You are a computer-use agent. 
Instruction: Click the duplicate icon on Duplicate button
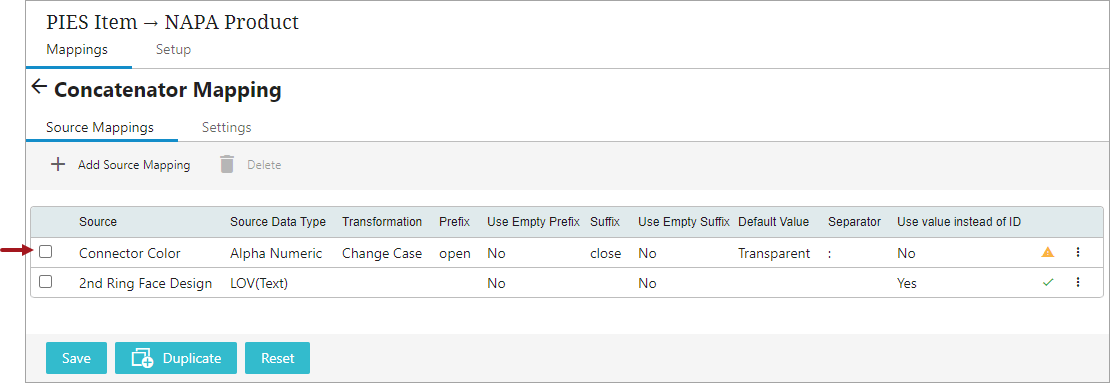pos(142,358)
